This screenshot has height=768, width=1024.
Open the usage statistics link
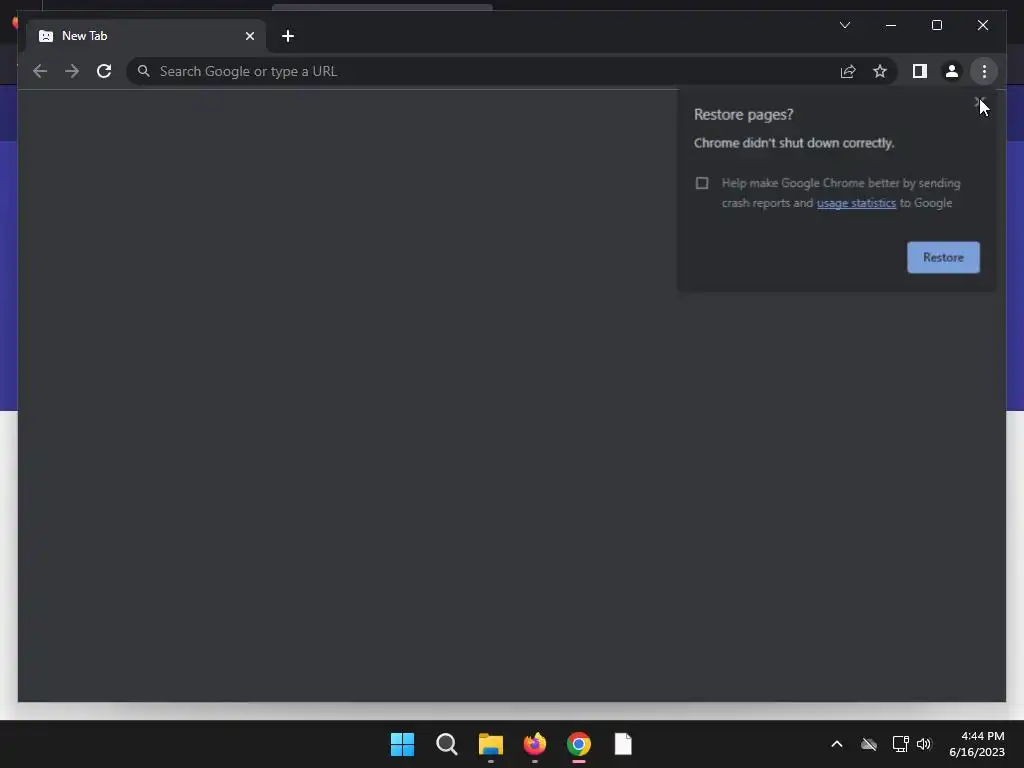tap(856, 203)
